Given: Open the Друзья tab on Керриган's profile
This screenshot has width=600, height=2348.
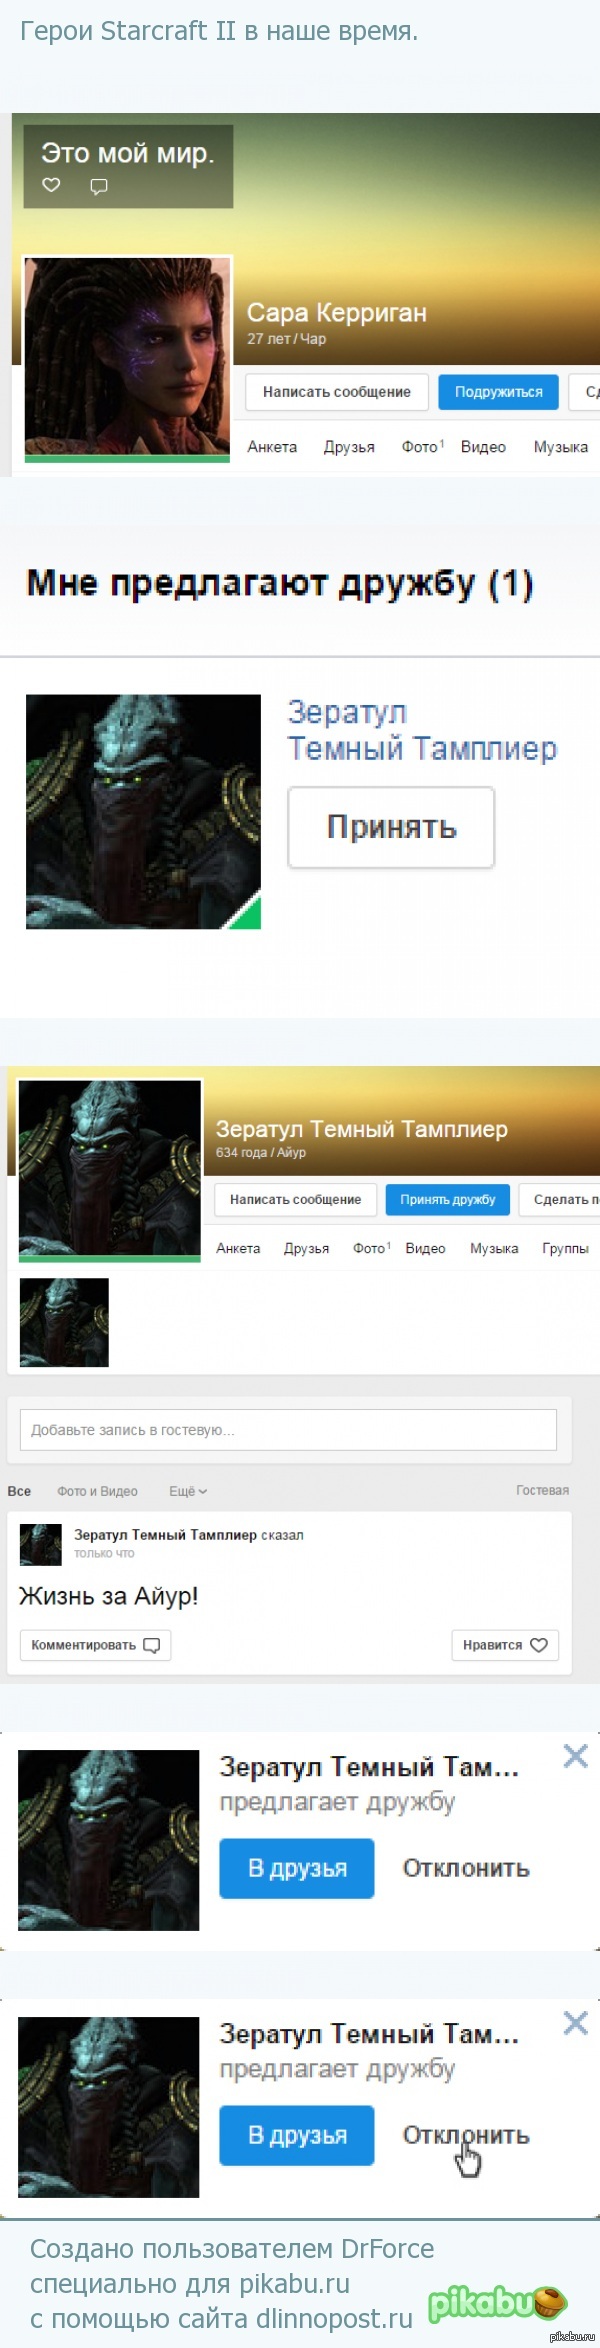Looking at the screenshot, I should click(x=349, y=447).
